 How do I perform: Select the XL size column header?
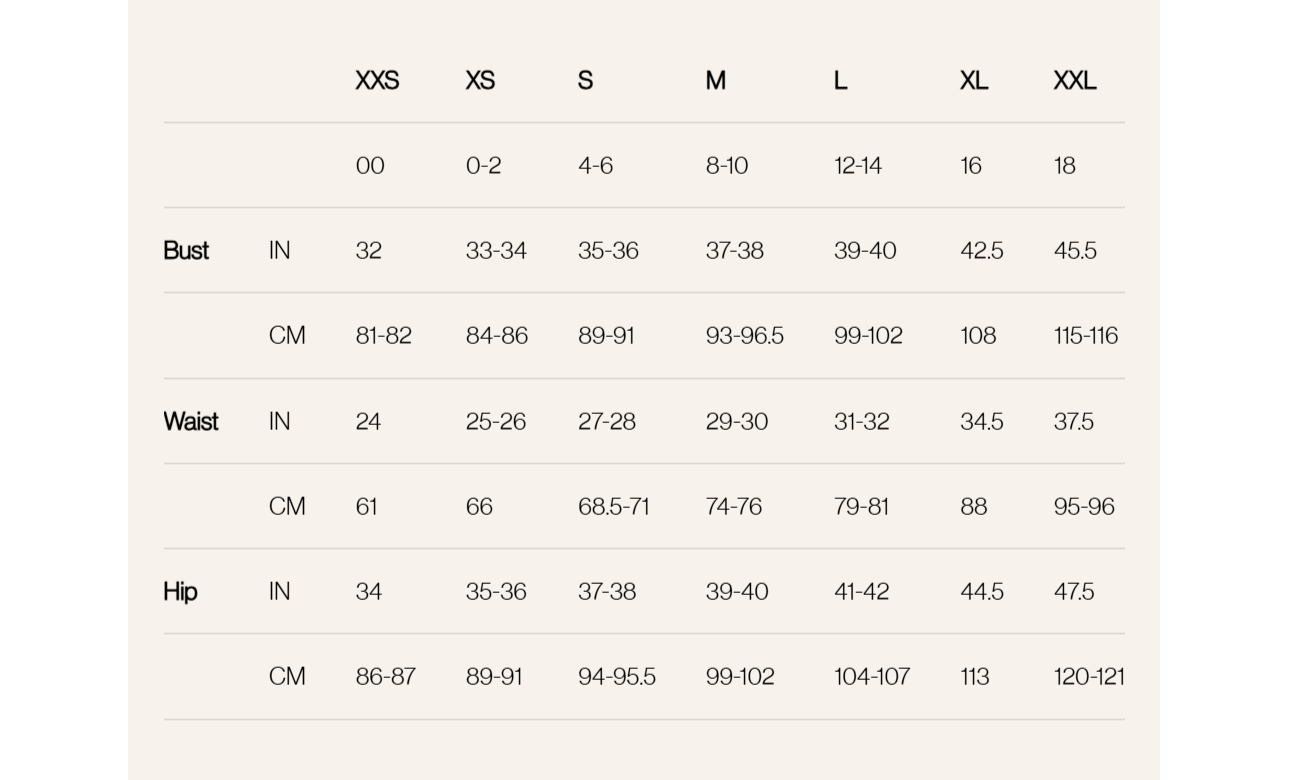[973, 81]
